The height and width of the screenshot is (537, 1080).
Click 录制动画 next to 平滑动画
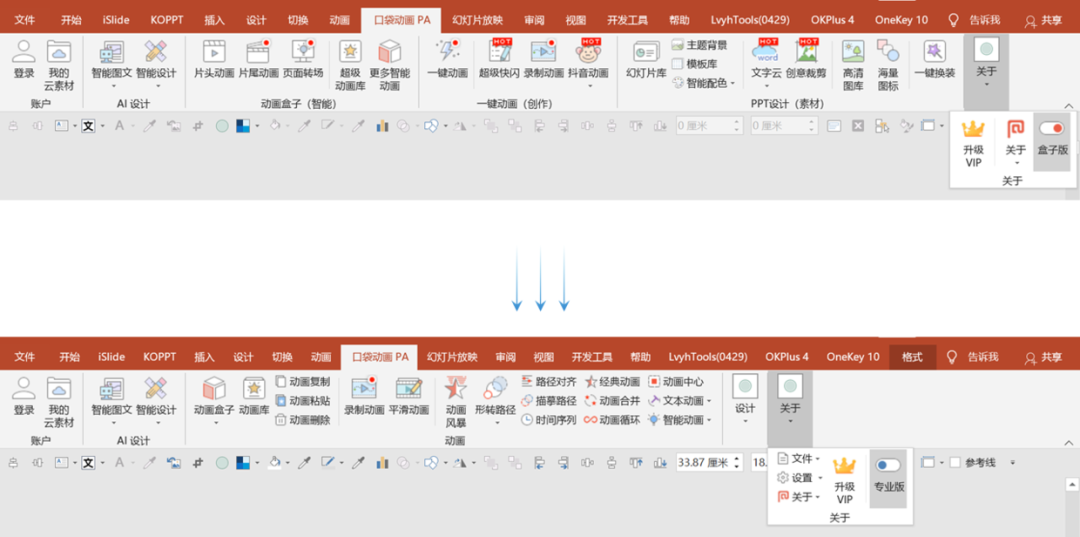click(x=364, y=397)
